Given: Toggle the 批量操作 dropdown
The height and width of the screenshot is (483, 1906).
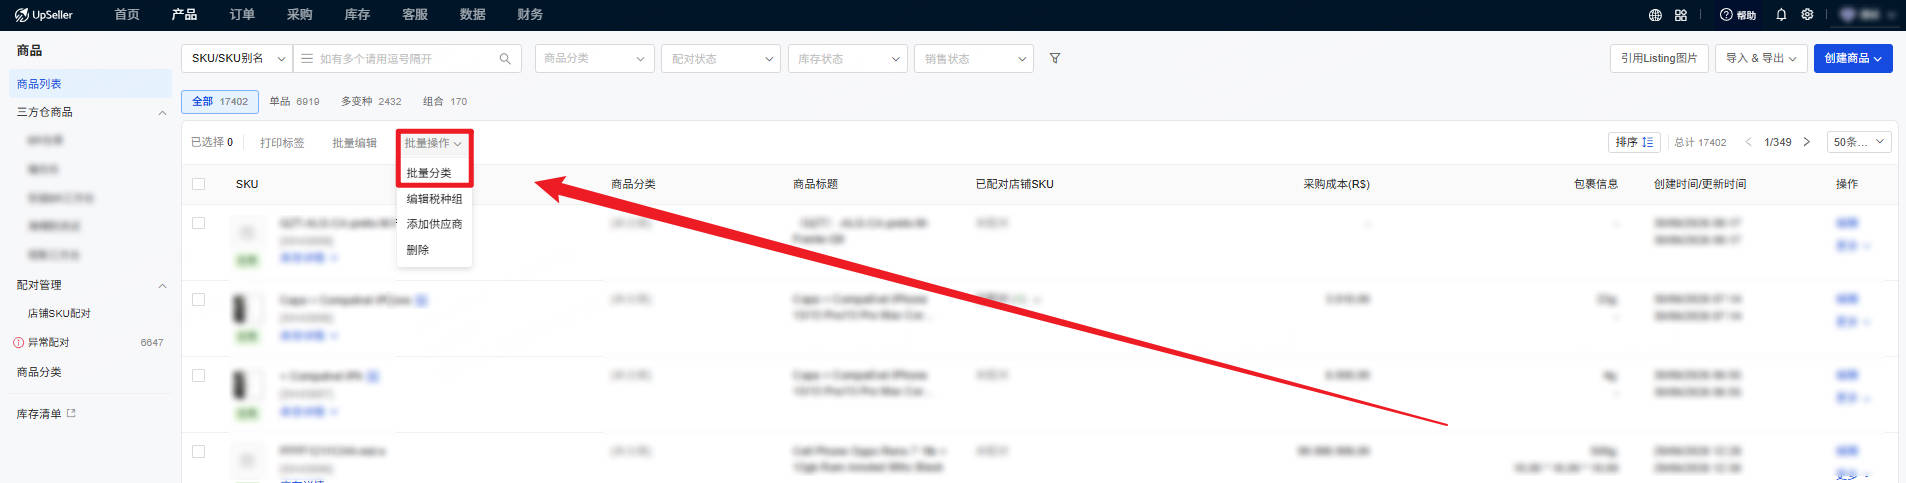Looking at the screenshot, I should (433, 143).
